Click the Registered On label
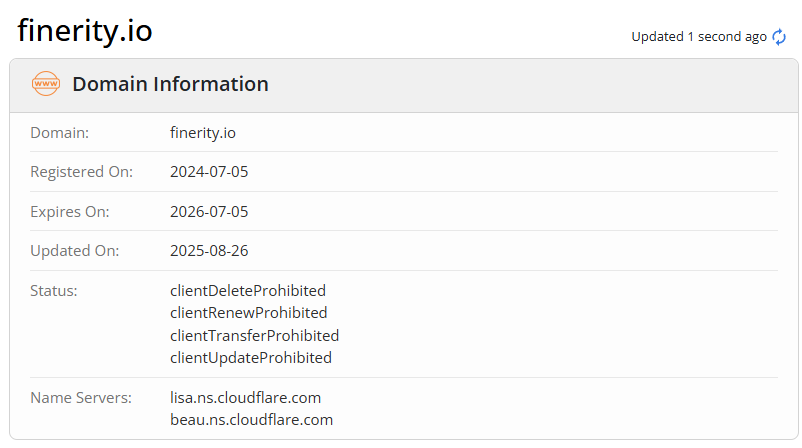 pyautogui.click(x=81, y=172)
